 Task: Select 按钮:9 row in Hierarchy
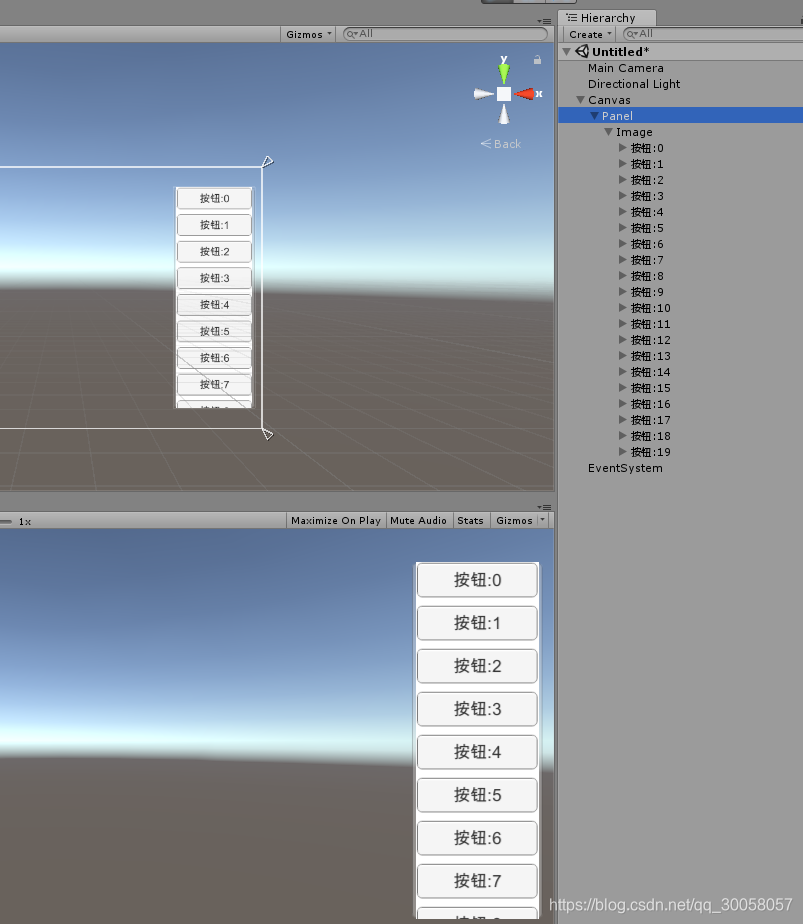680,292
